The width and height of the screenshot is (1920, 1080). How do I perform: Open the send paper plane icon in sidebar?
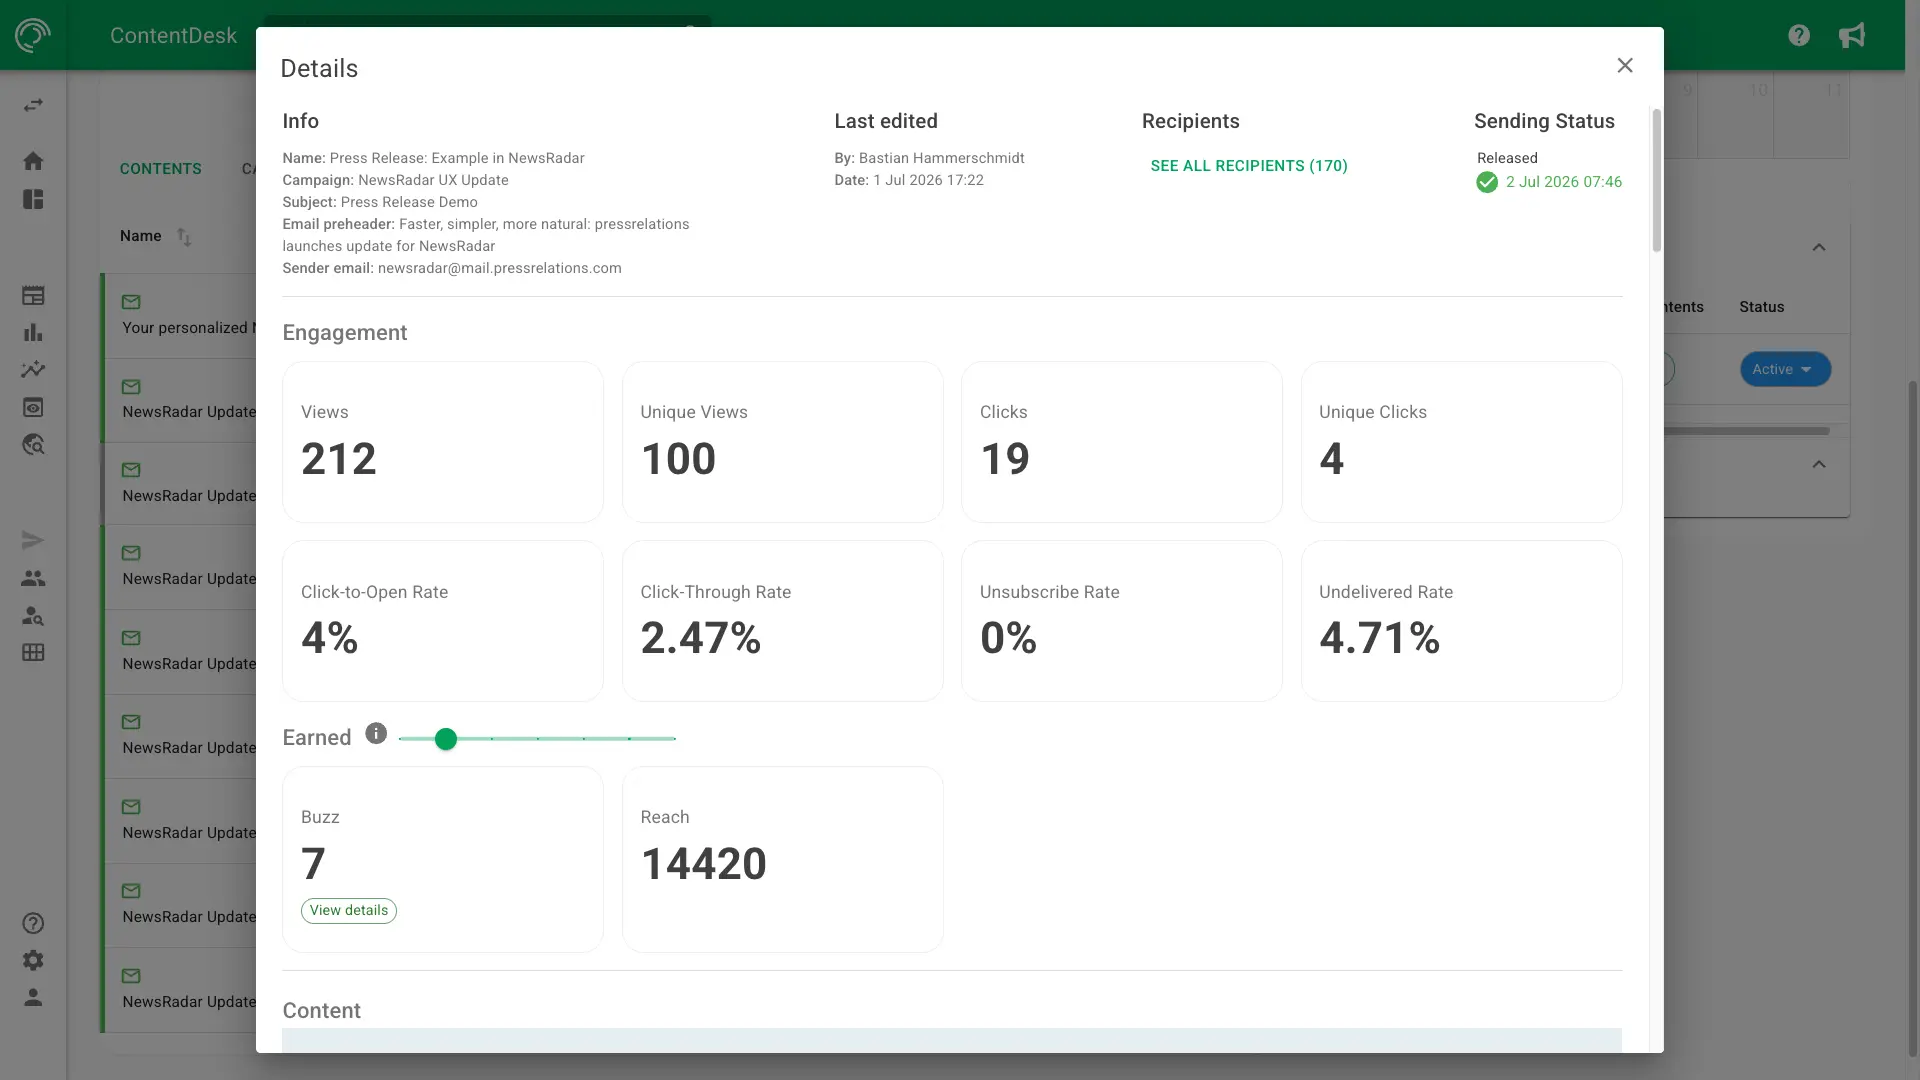[x=33, y=541]
